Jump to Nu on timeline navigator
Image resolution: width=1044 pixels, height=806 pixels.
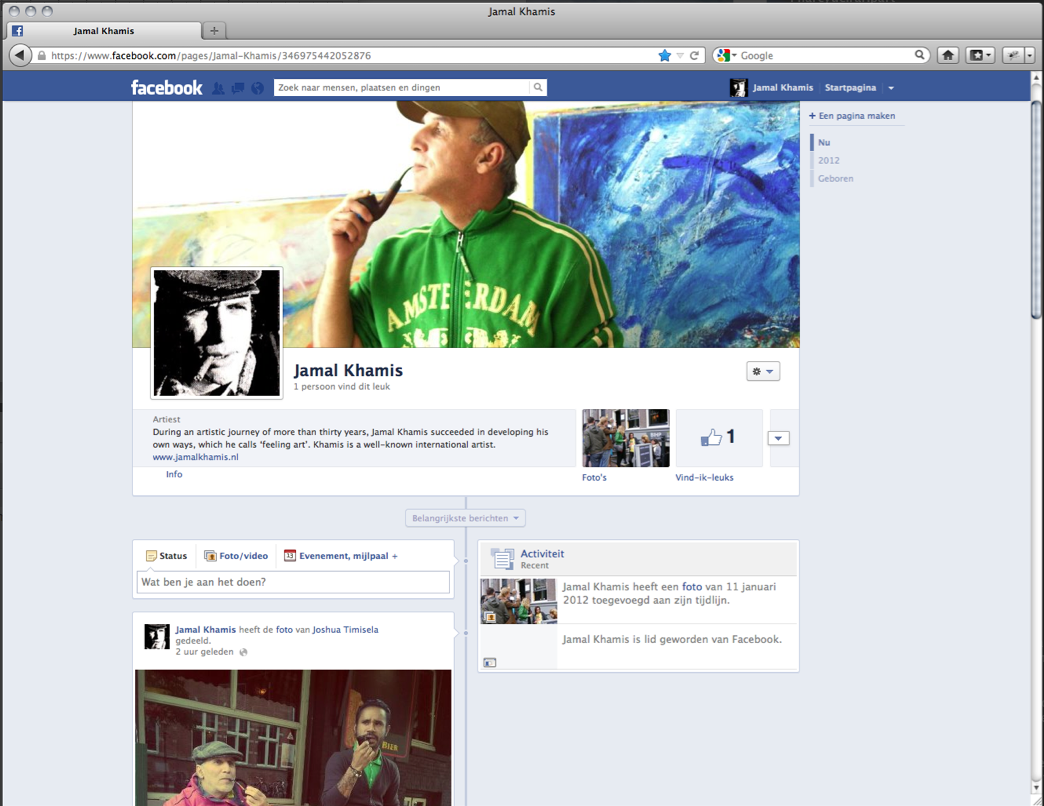coord(824,142)
